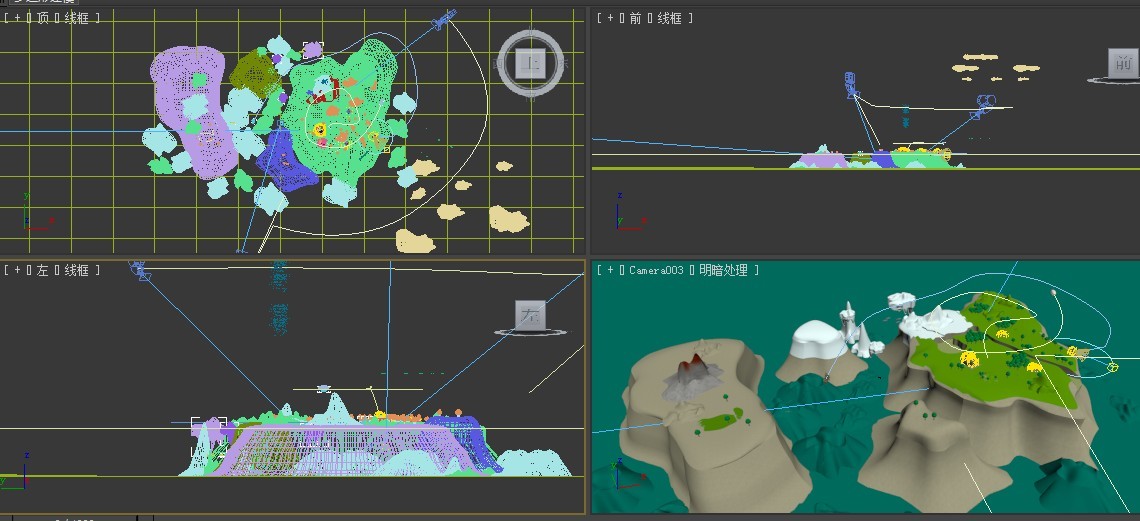
Task: Select the camera icon in the 左 viewport
Action: (x=139, y=270)
